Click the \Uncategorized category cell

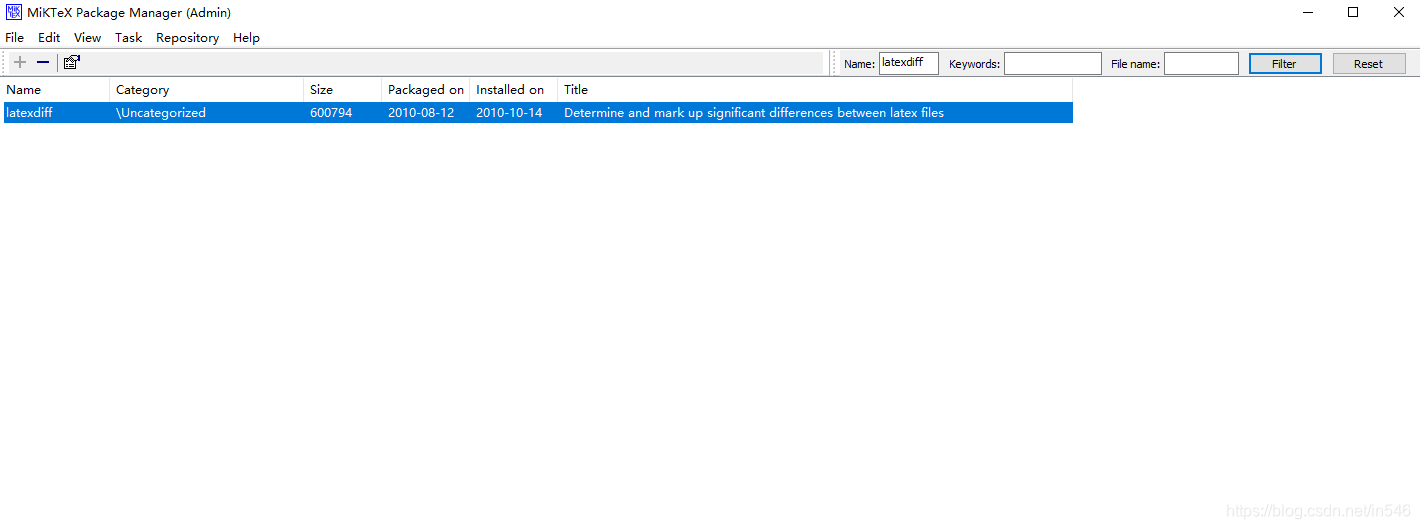coord(161,113)
